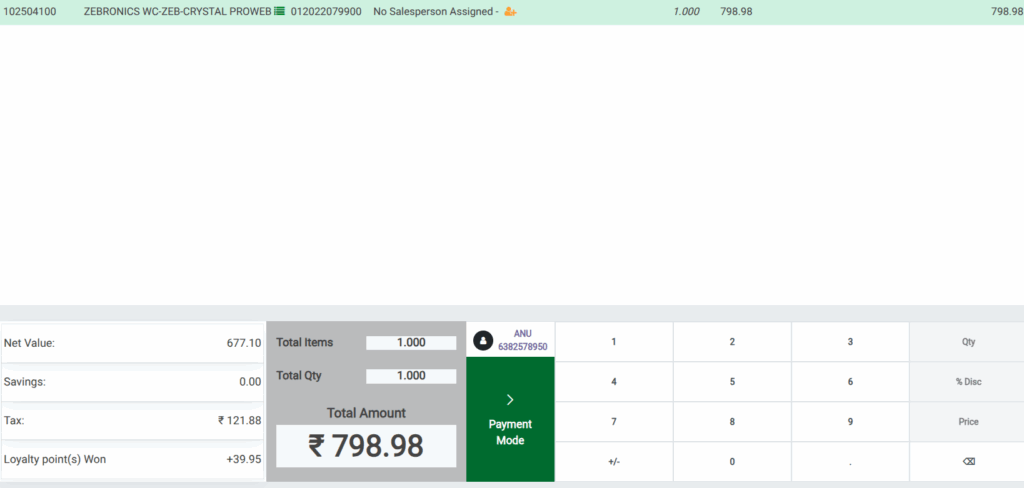1024x488 pixels.
Task: Click the Total Items value field
Action: tap(411, 342)
